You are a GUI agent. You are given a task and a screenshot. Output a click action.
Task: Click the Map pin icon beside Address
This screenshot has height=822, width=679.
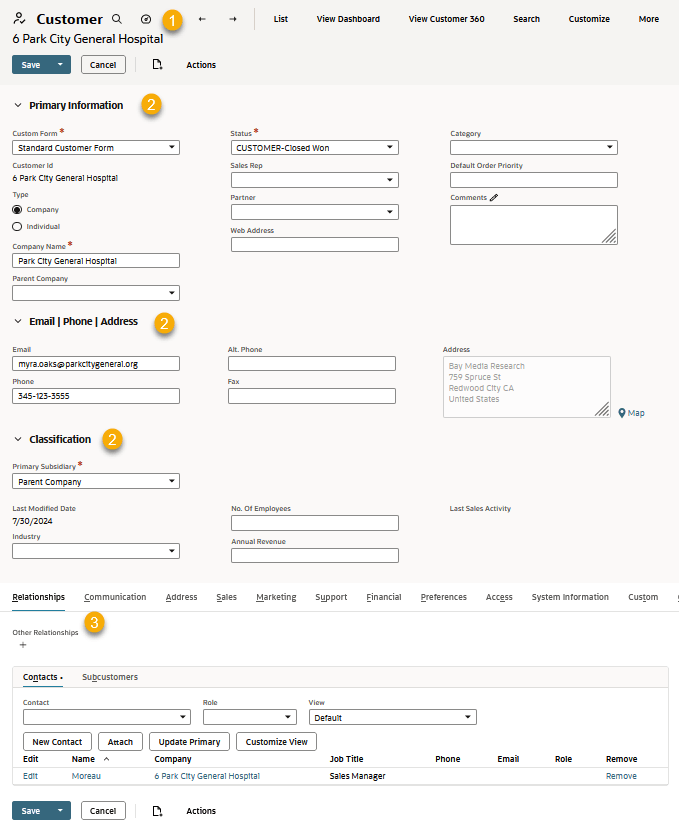click(x=622, y=413)
